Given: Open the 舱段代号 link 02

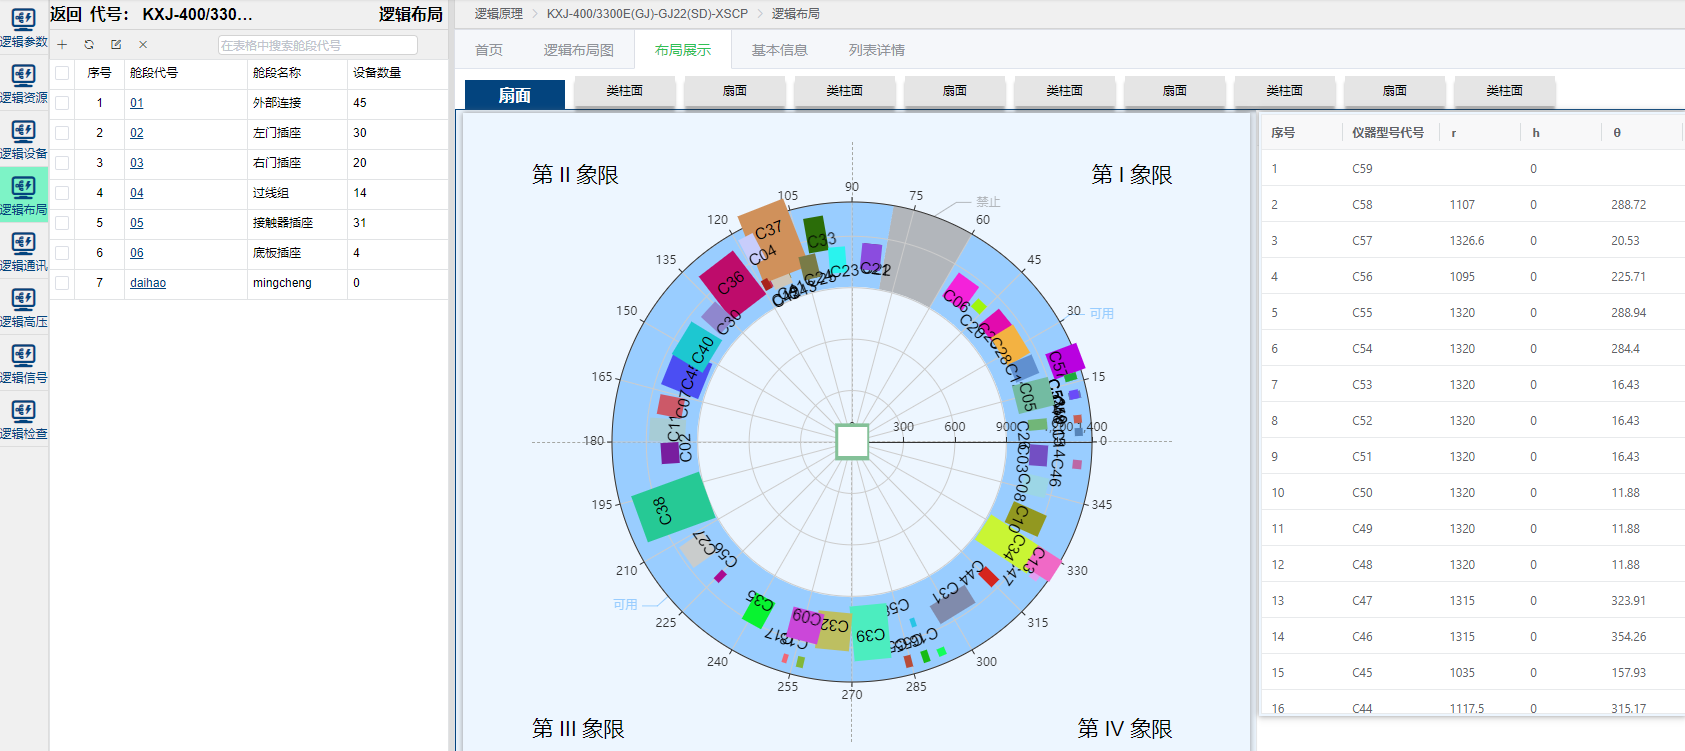Looking at the screenshot, I should point(137,133).
